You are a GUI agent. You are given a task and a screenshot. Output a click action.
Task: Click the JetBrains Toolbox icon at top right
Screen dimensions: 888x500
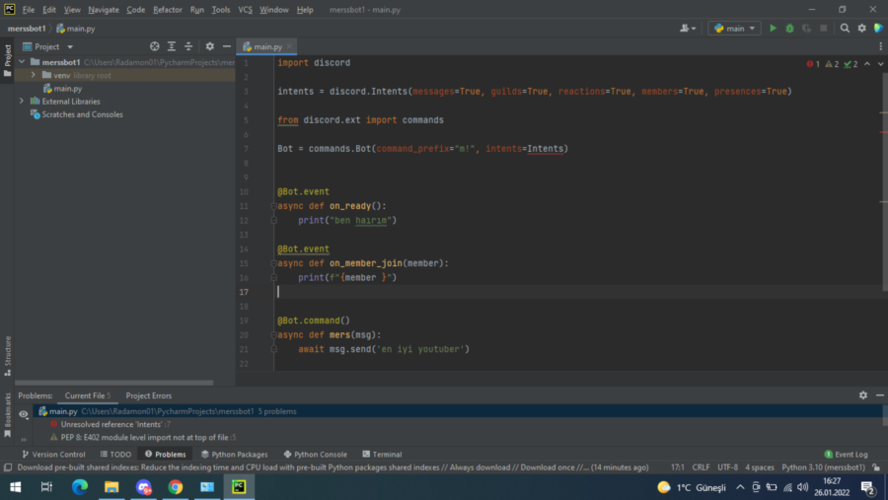point(878,28)
